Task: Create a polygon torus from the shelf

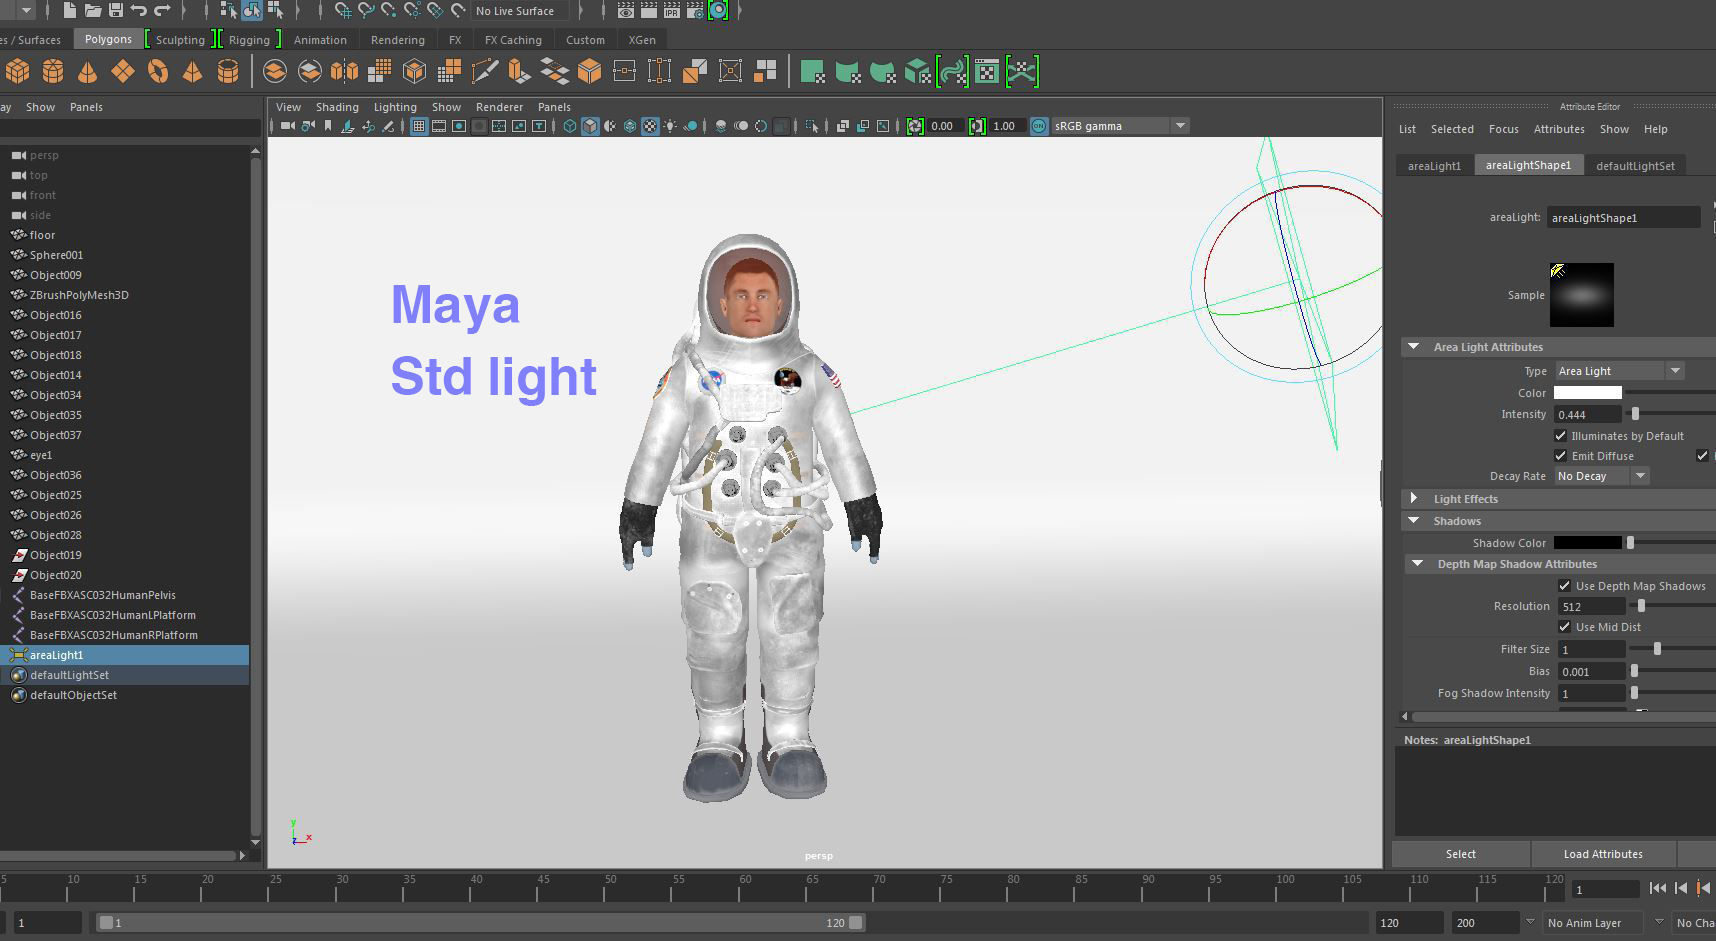Action: tap(158, 71)
